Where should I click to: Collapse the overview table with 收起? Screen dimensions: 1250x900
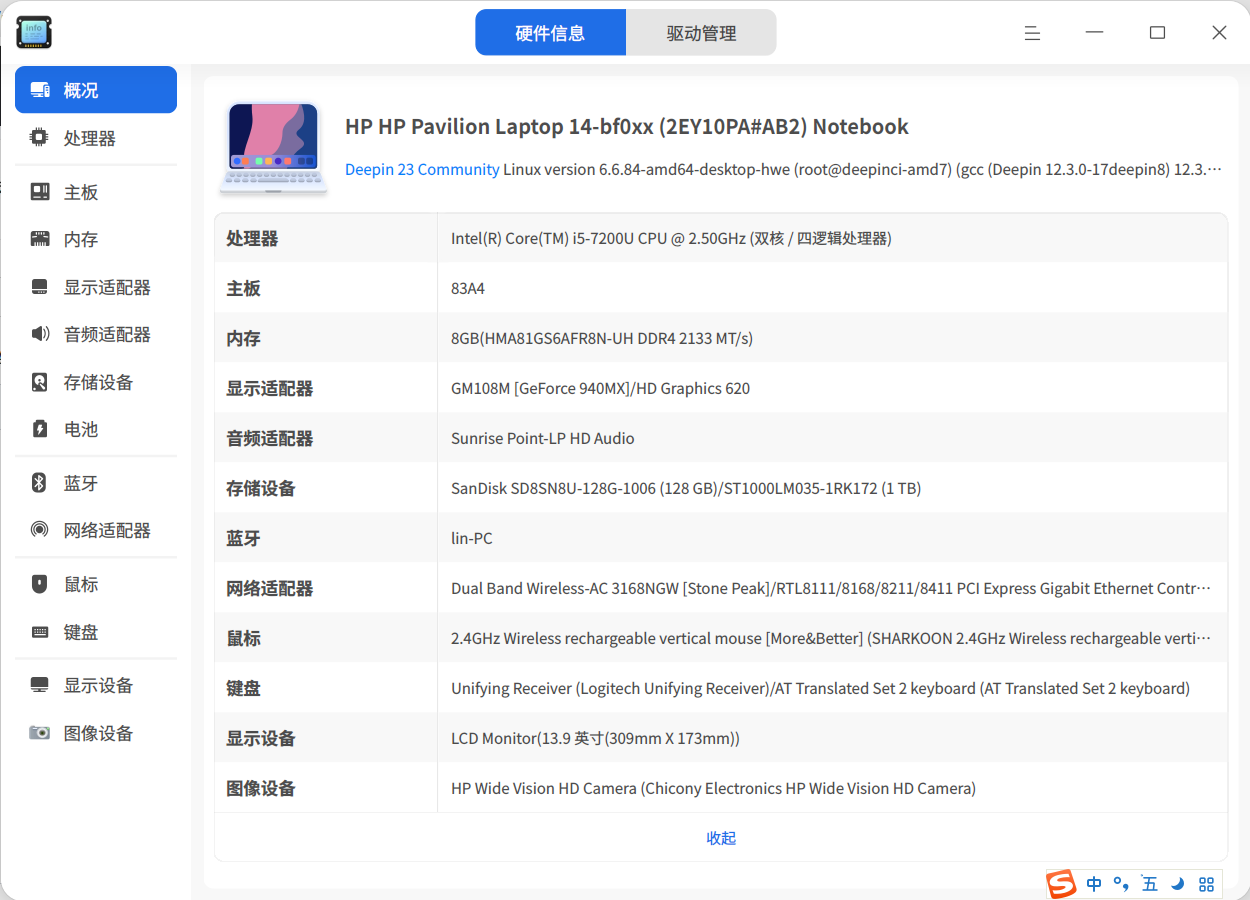[x=721, y=838]
